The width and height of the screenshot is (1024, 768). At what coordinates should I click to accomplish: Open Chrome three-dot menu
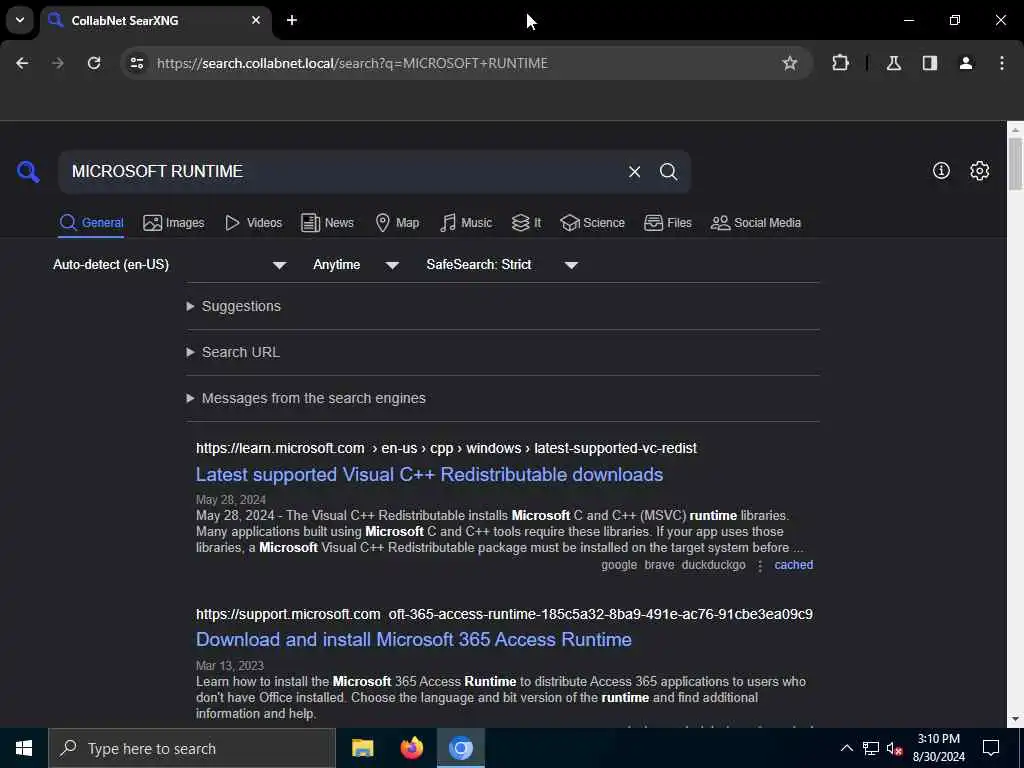[1002, 63]
